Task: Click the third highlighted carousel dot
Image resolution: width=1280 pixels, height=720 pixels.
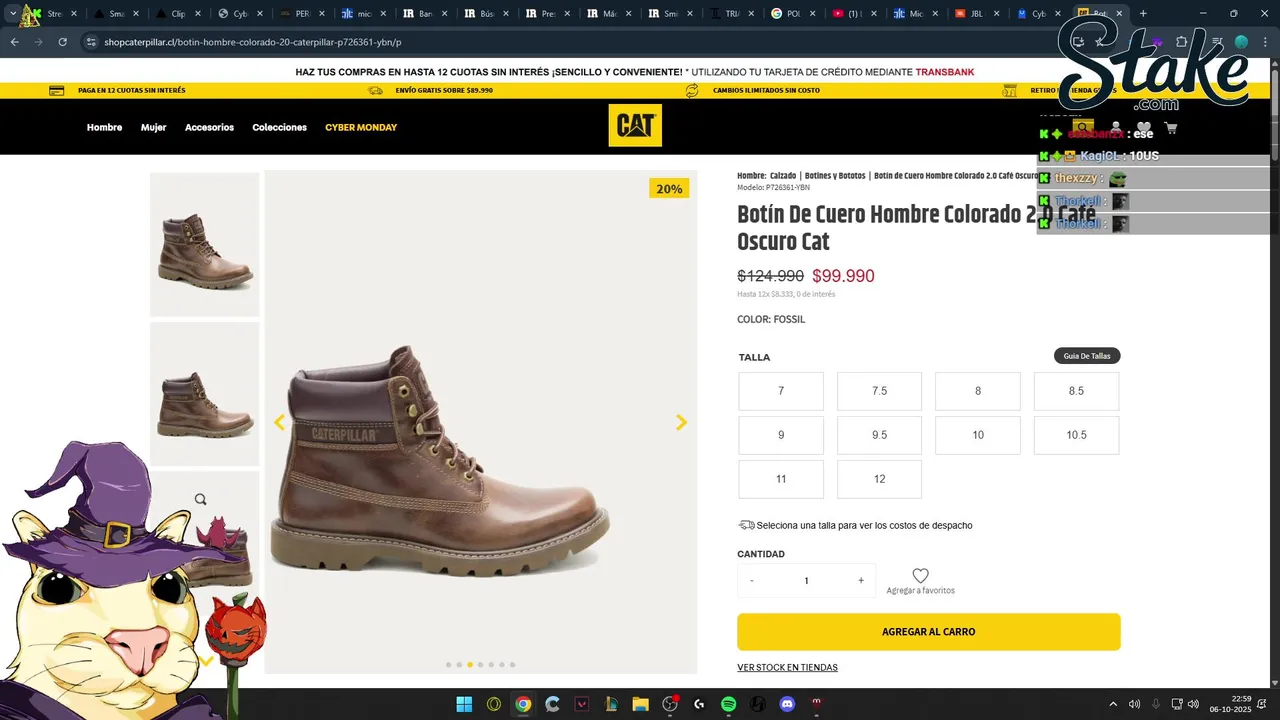Action: click(470, 665)
